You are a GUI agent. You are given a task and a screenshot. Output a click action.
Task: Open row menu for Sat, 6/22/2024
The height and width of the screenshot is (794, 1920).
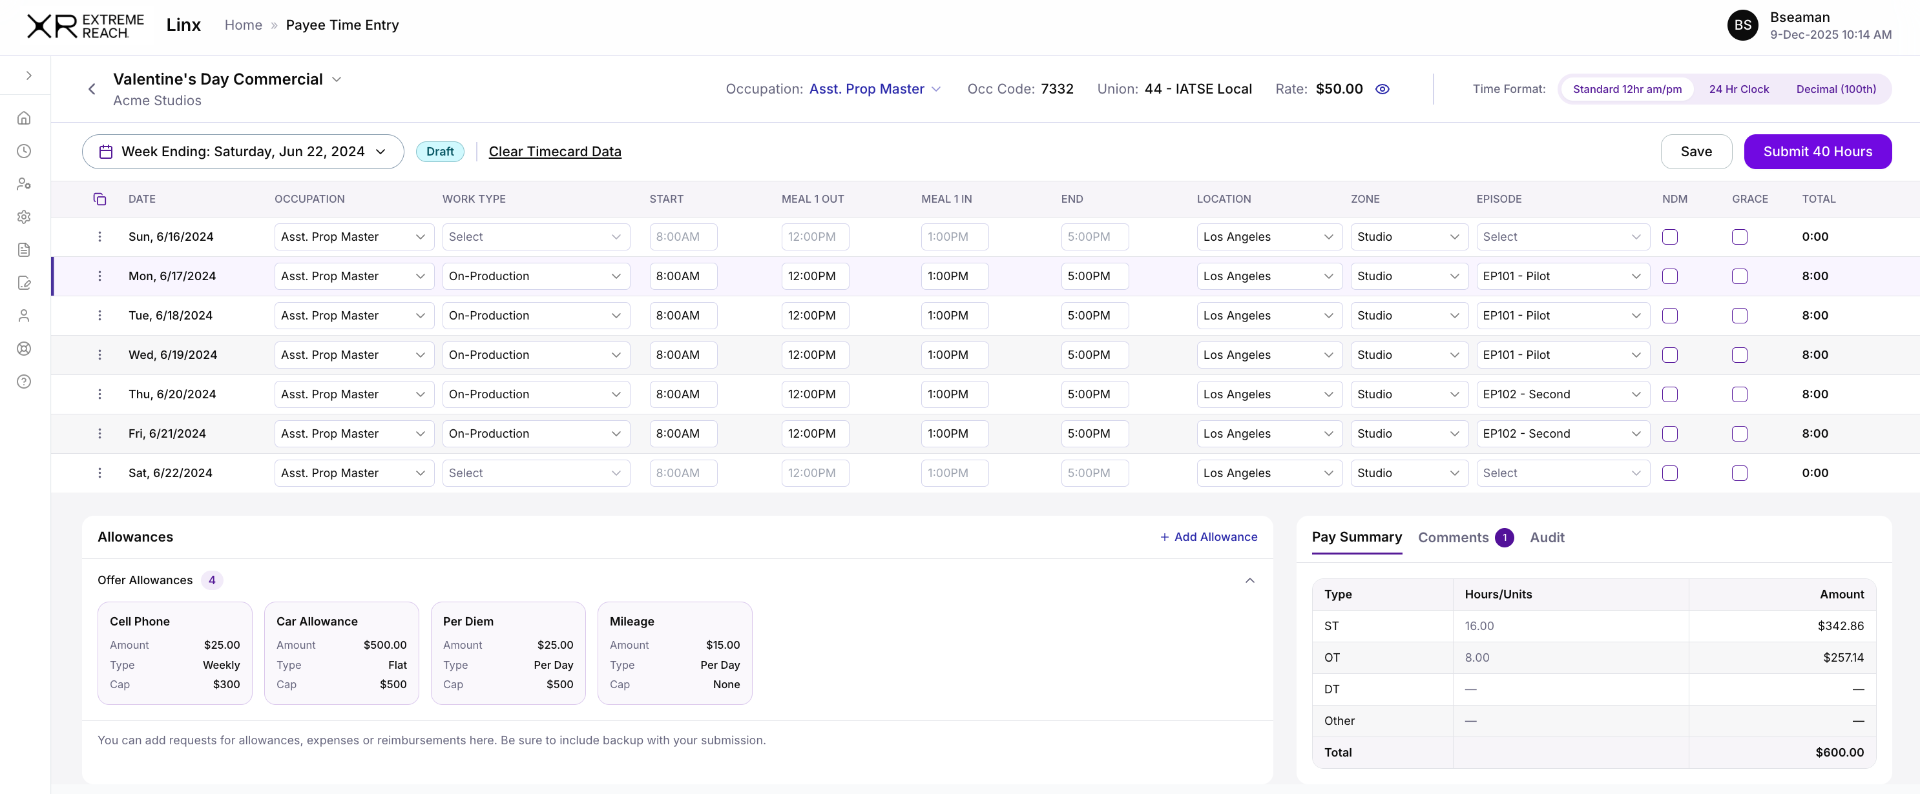100,473
